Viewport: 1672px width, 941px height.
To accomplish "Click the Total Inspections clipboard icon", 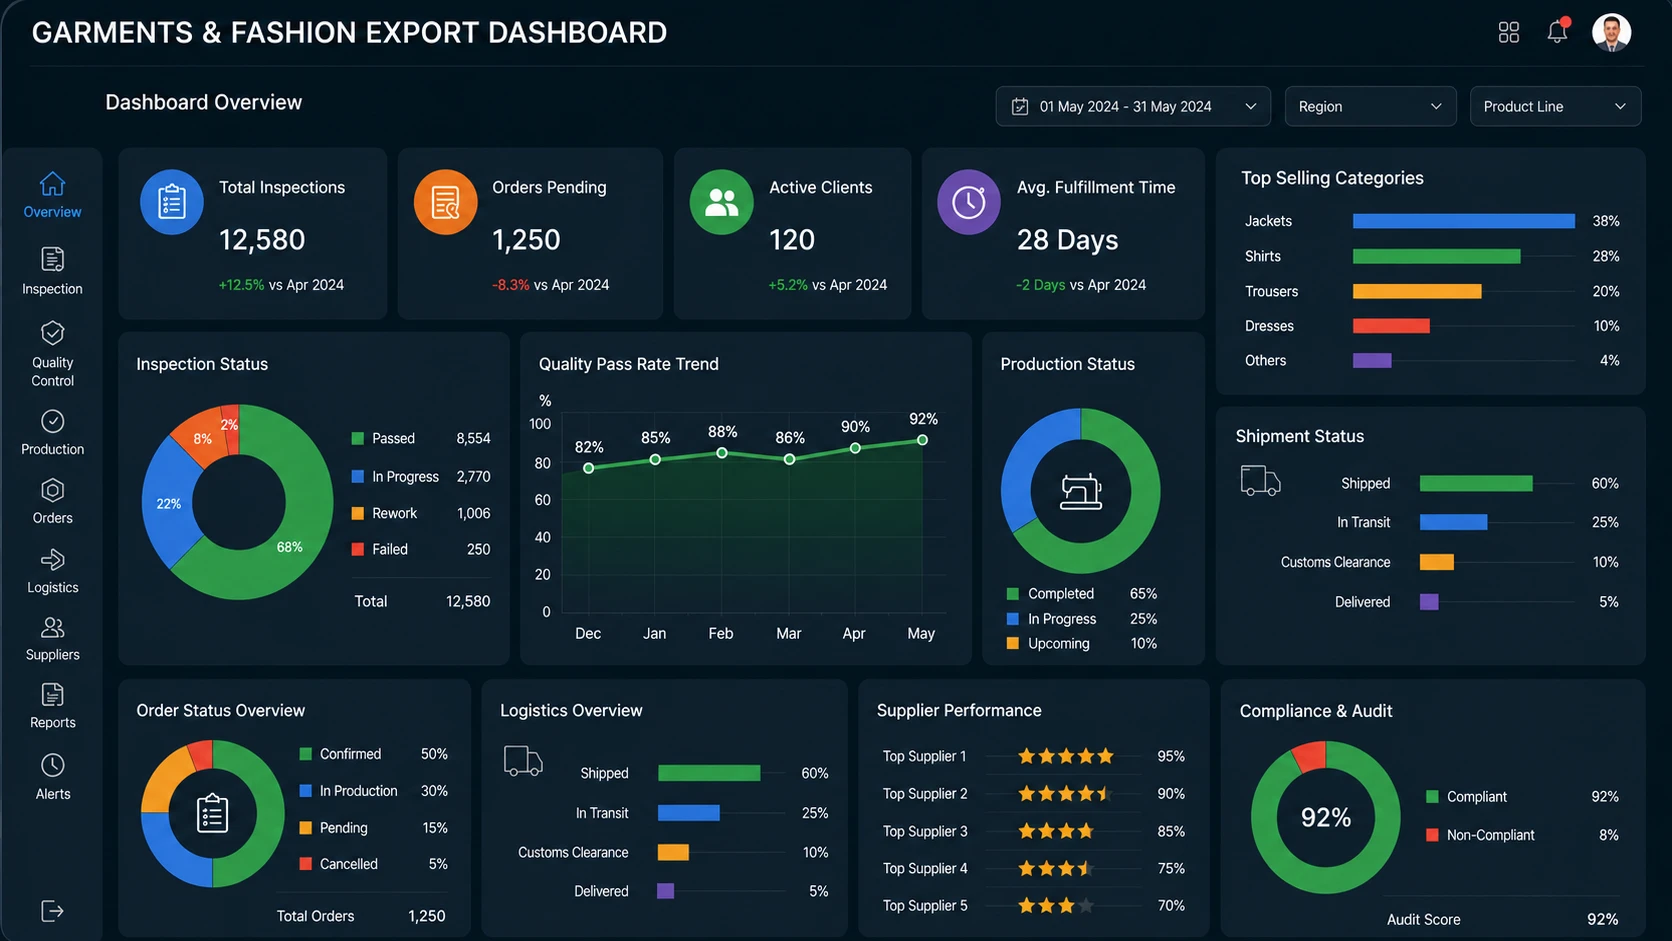I will click(x=172, y=202).
